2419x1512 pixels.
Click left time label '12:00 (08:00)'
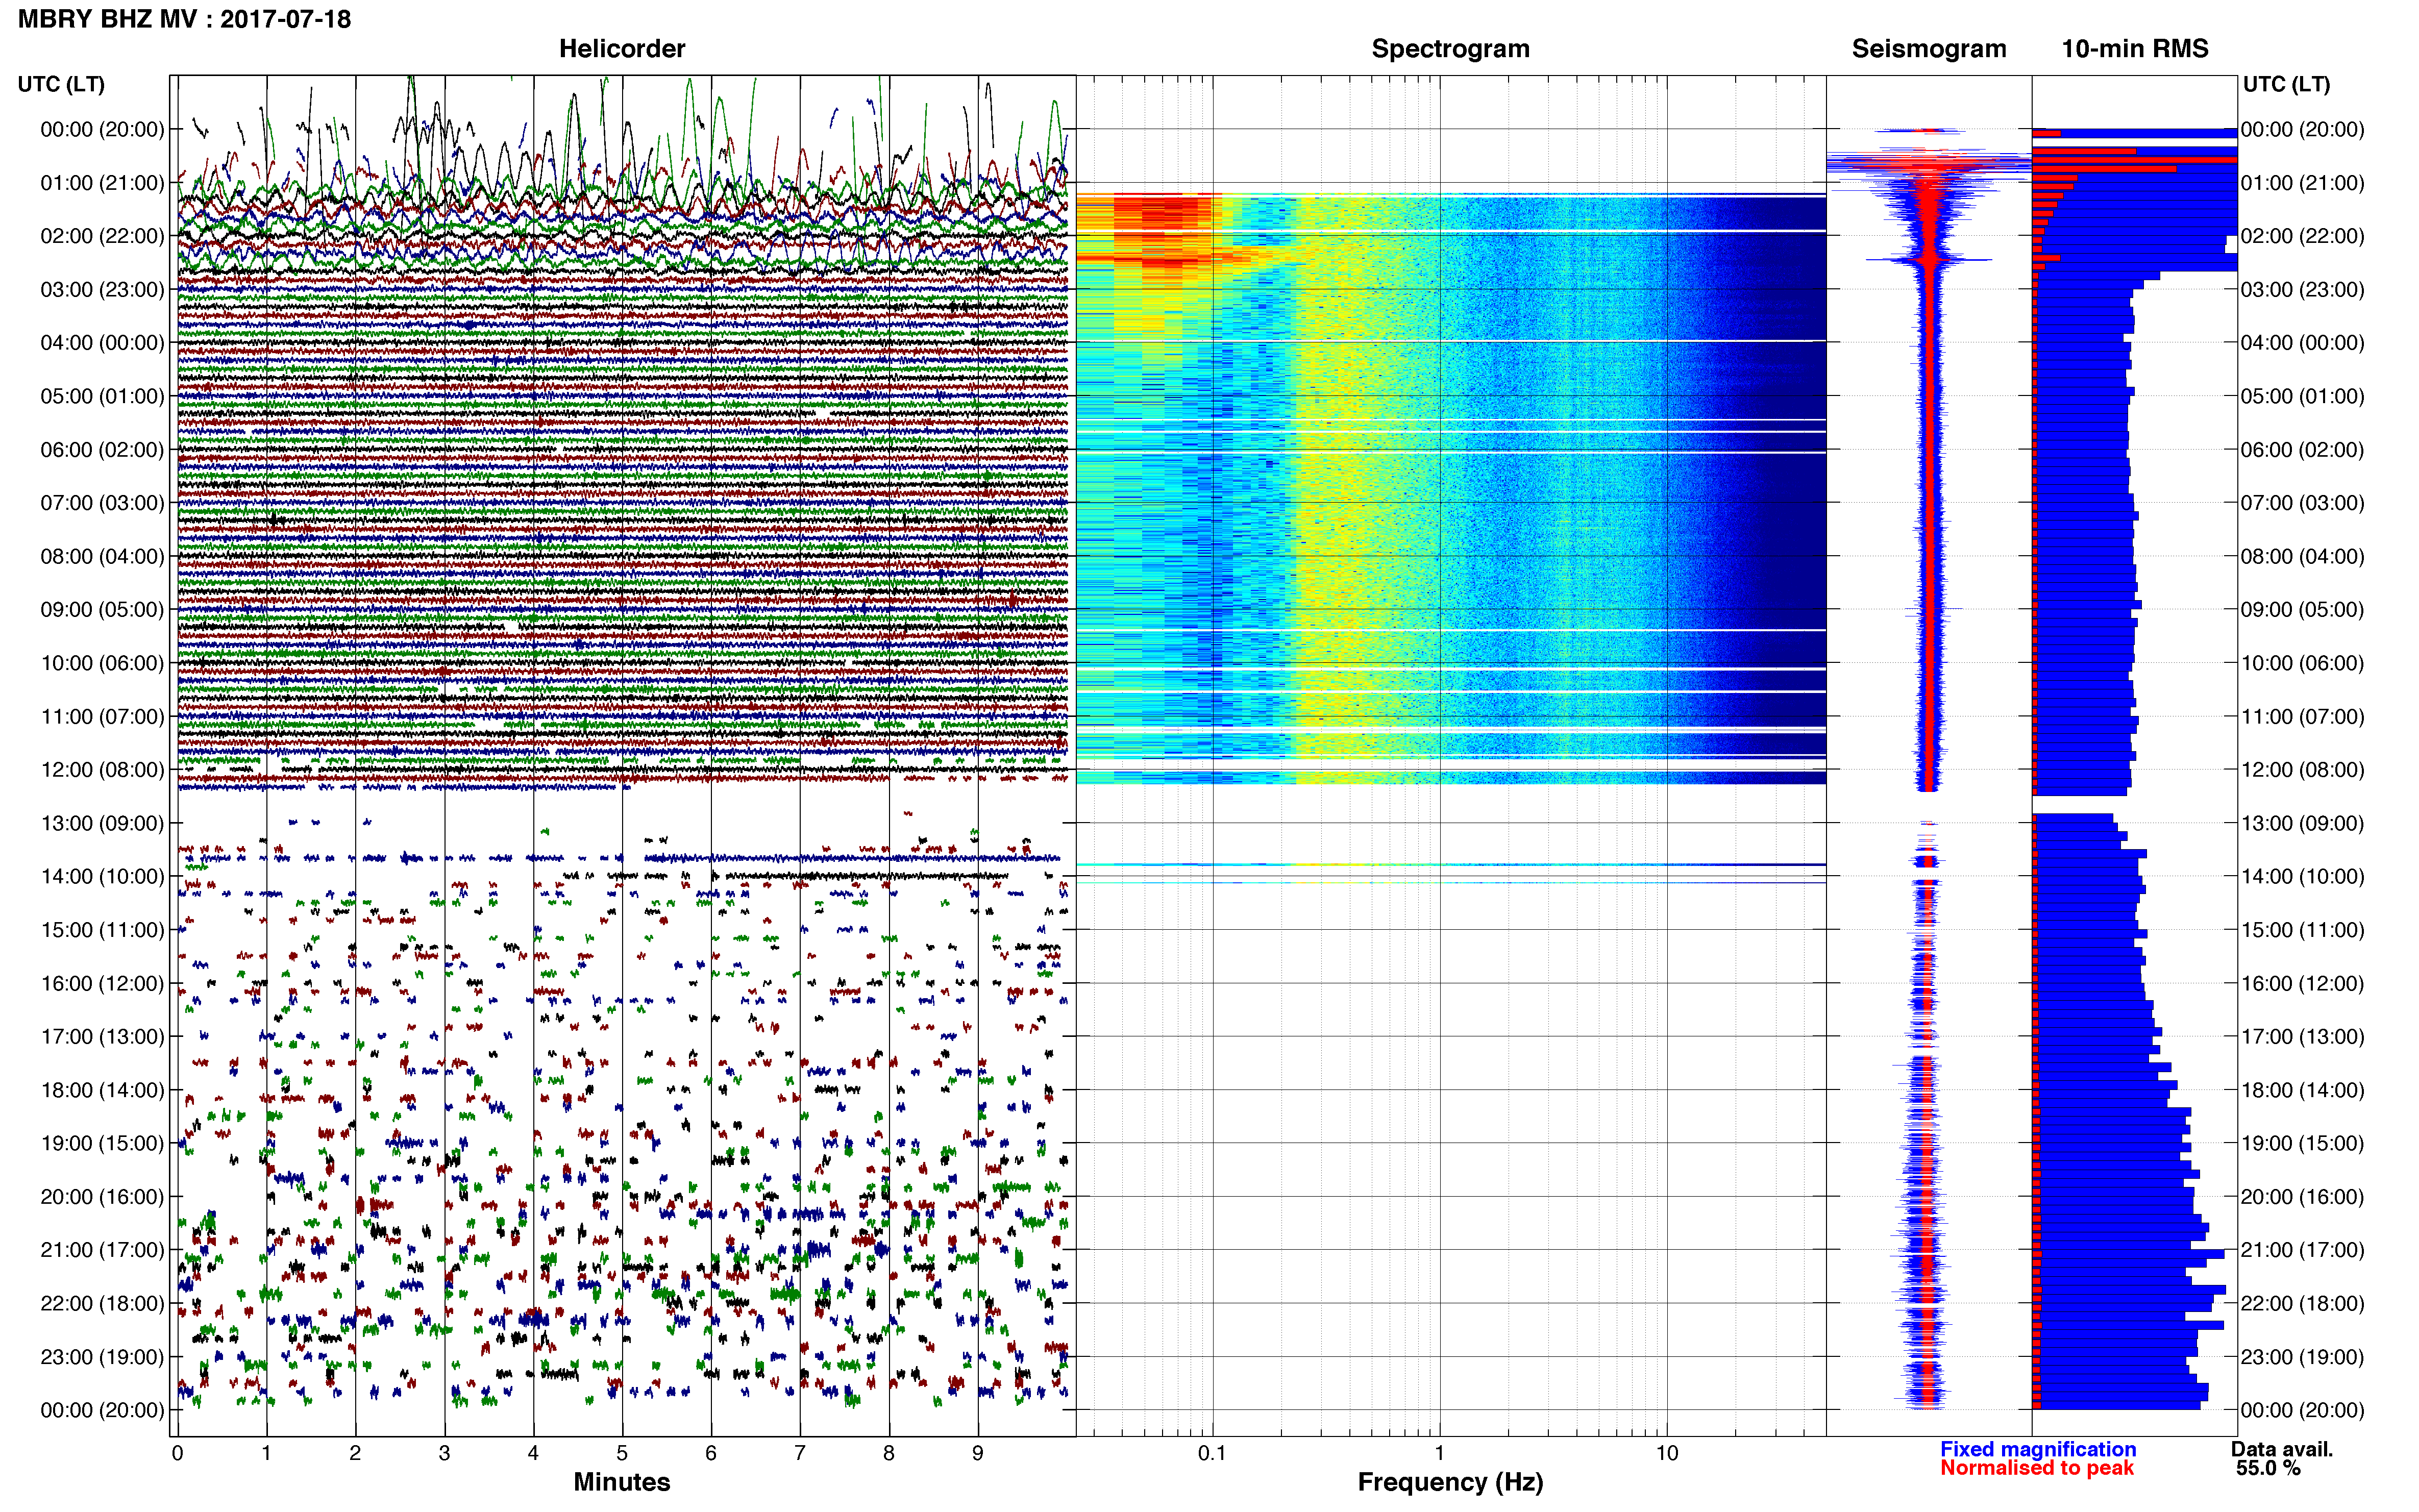(x=102, y=770)
